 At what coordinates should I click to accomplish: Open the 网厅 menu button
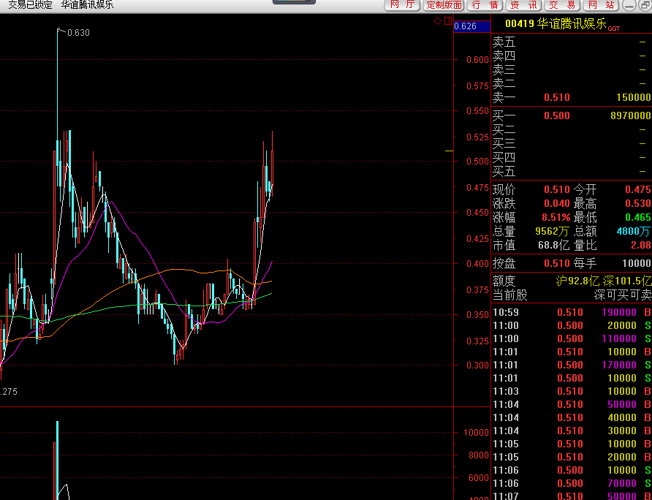402,5
